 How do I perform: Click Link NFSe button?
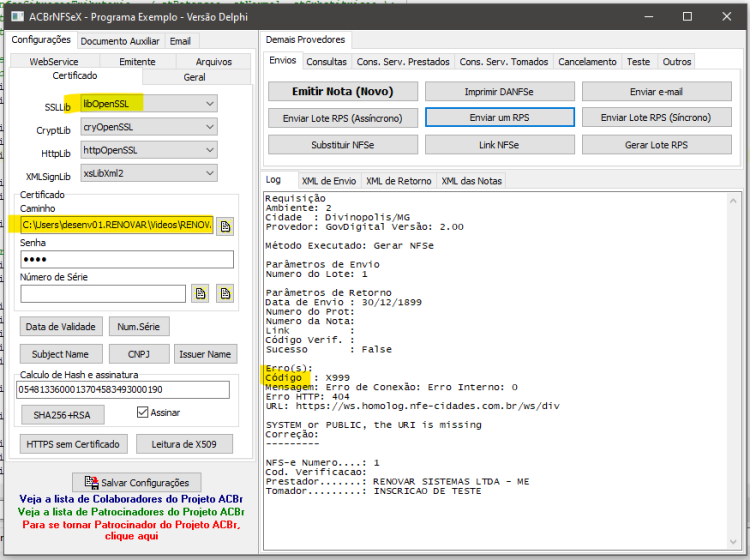(x=499, y=145)
